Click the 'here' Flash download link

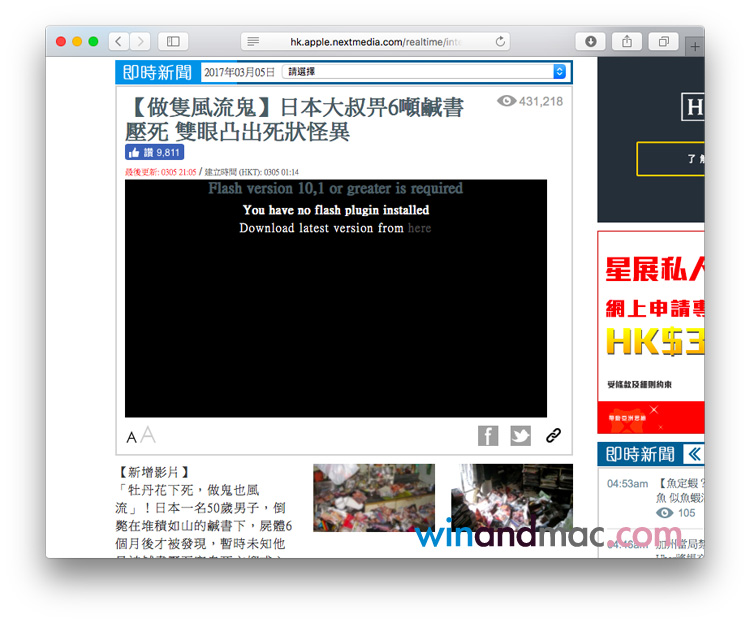click(419, 228)
